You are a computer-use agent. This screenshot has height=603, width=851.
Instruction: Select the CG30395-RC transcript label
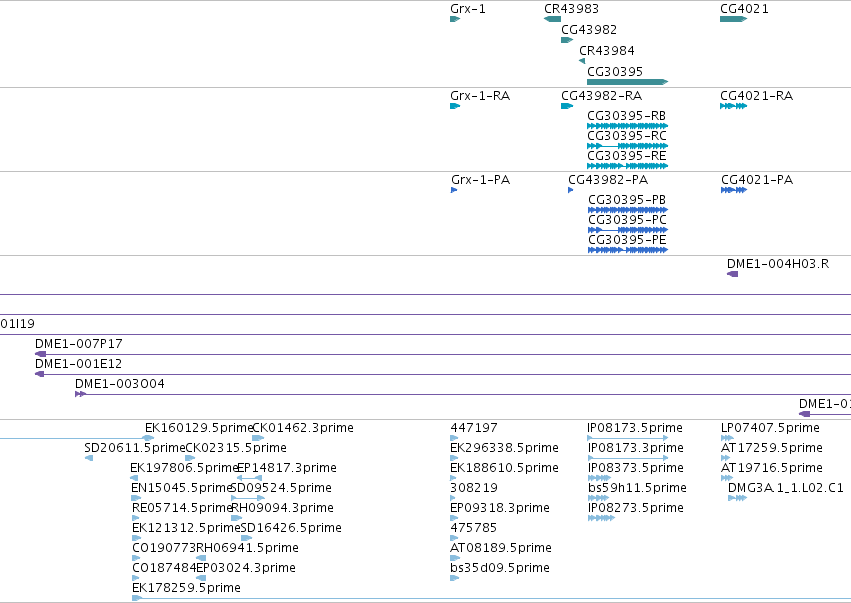click(627, 136)
